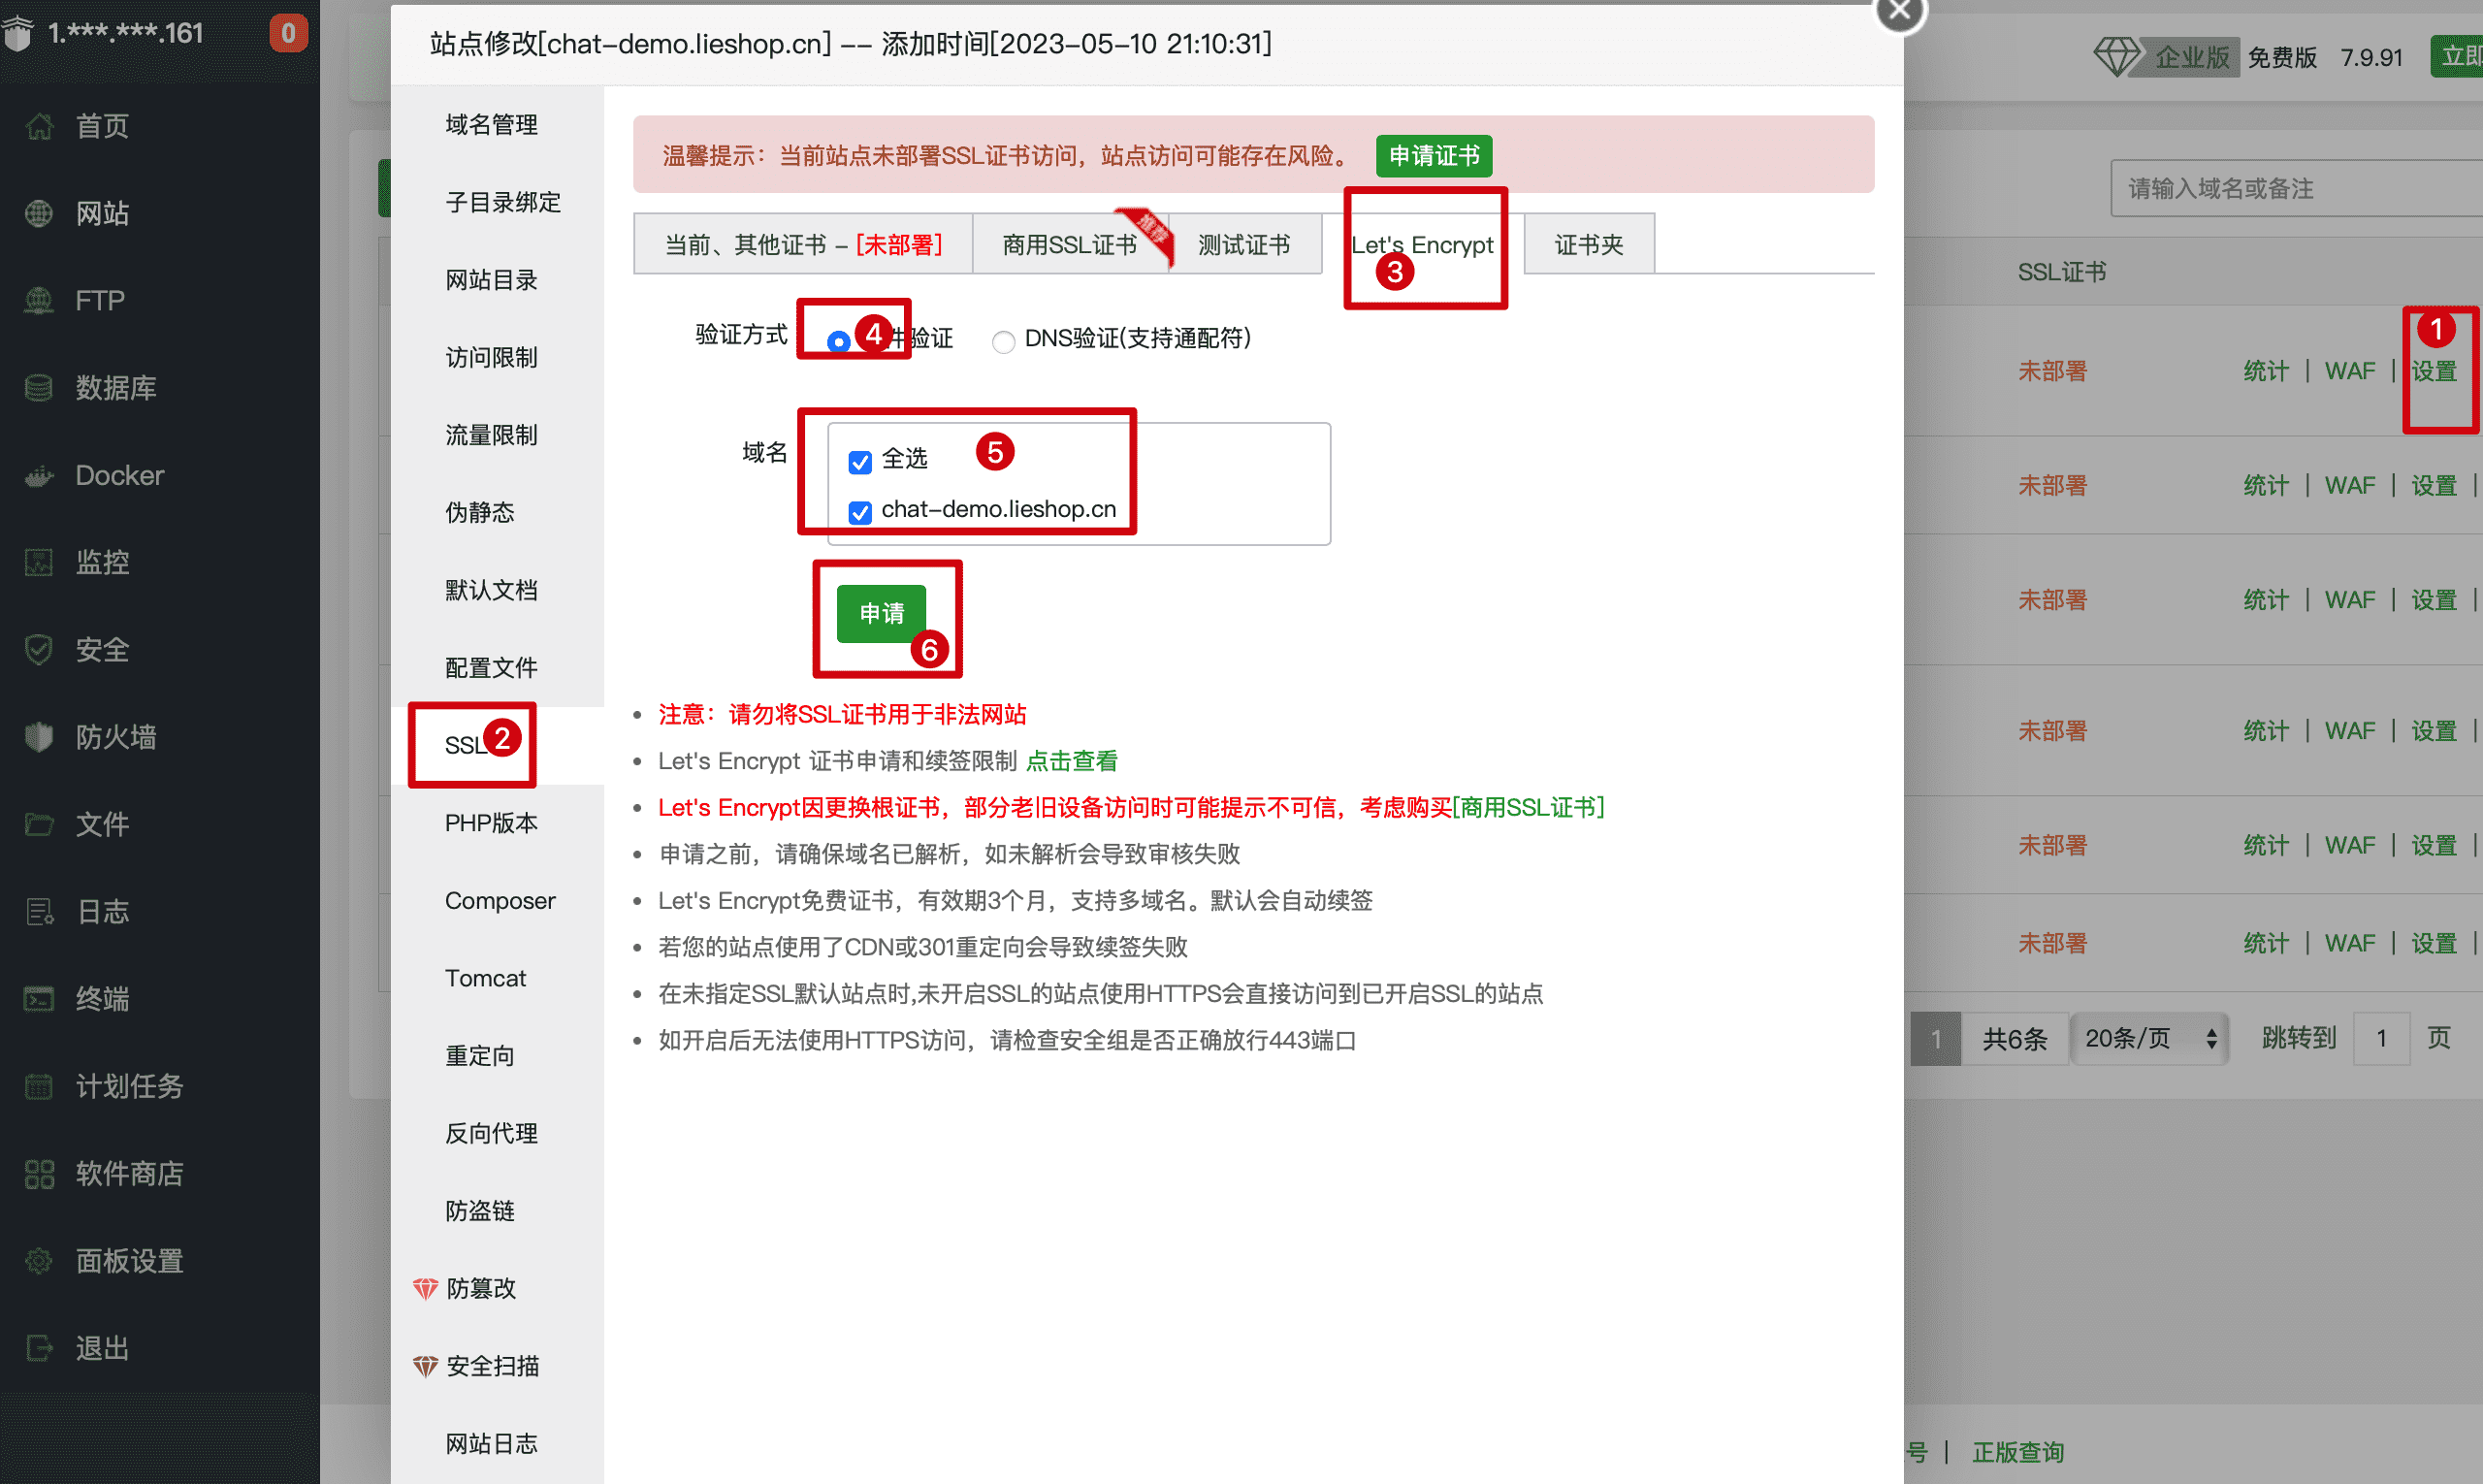Click 统计 in the first site row
Screen dimensions: 2483x1484
(2266, 371)
